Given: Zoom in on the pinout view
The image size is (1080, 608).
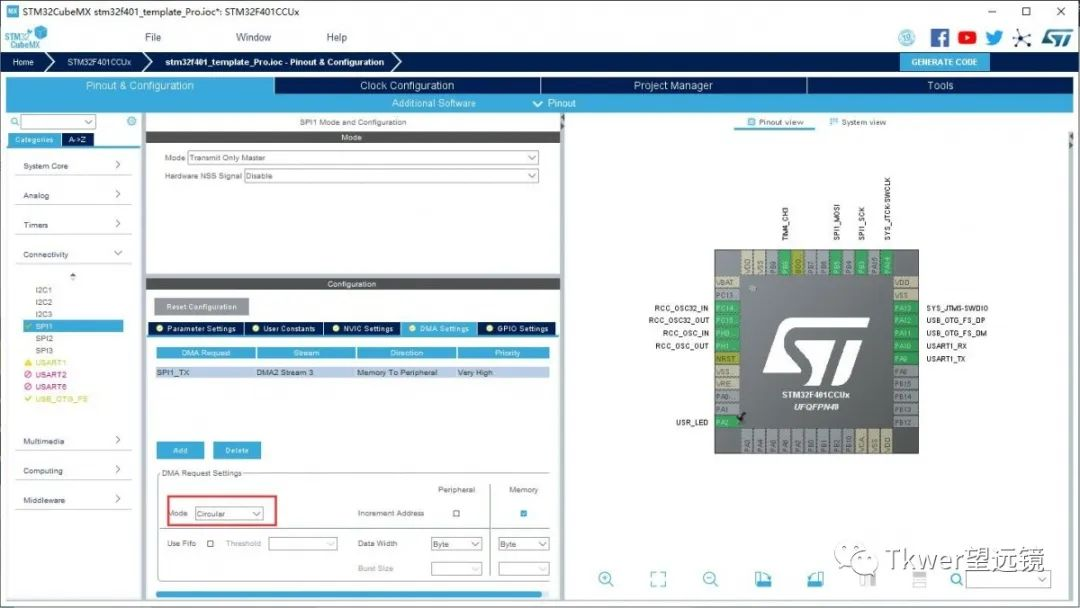Looking at the screenshot, I should pyautogui.click(x=606, y=579).
